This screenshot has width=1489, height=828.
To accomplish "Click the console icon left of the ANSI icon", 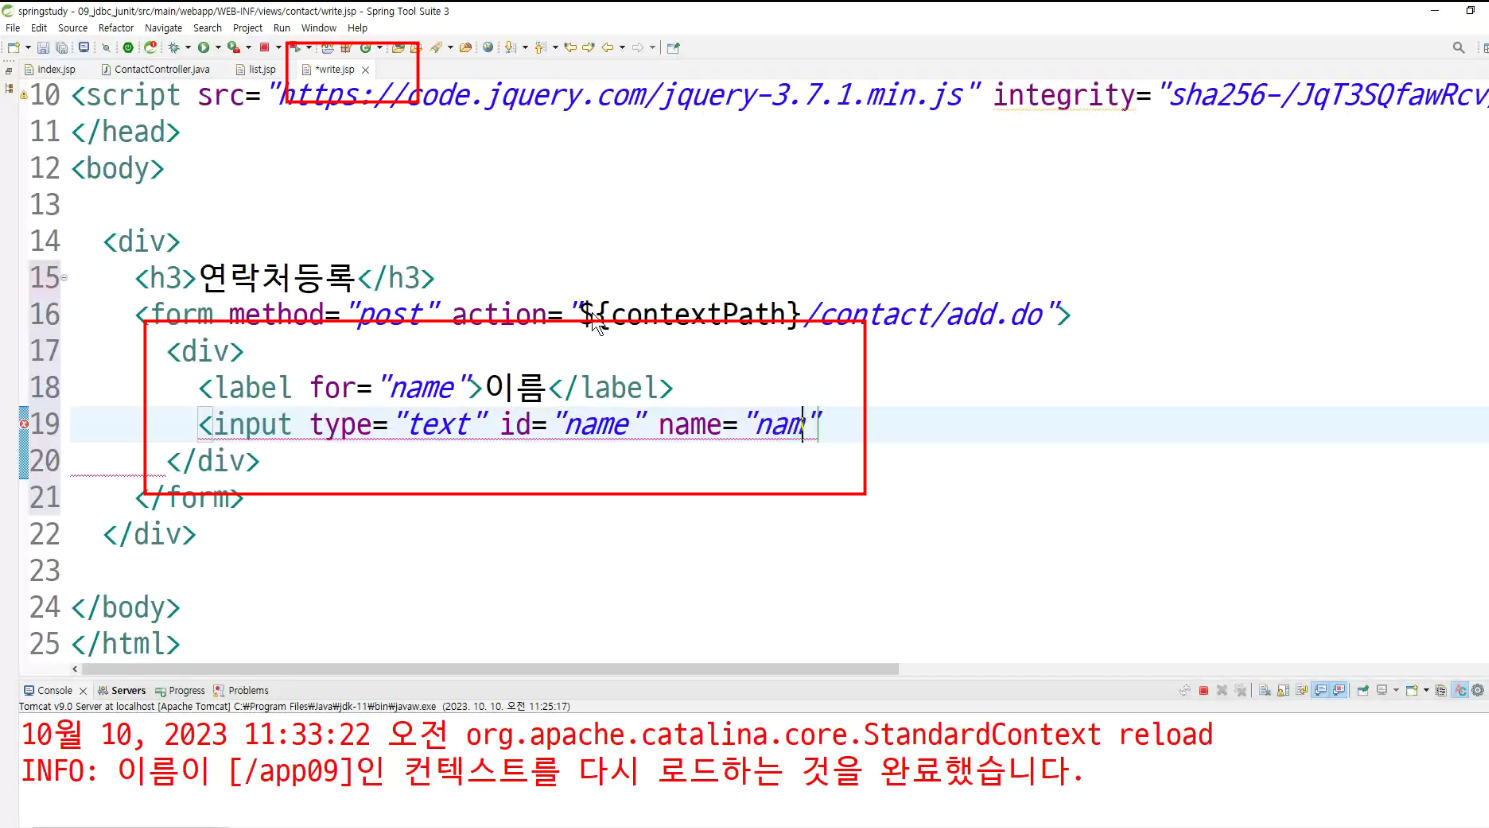I will (x=1441, y=690).
